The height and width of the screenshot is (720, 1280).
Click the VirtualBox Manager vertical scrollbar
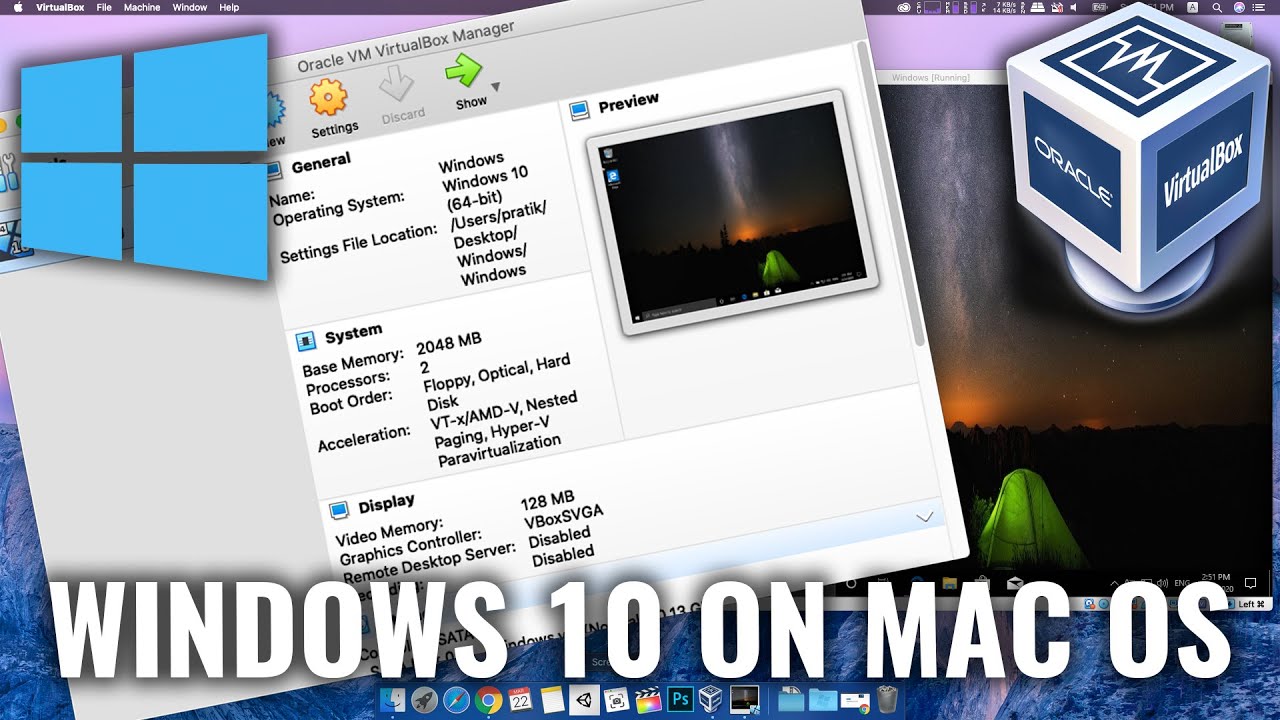(x=893, y=195)
